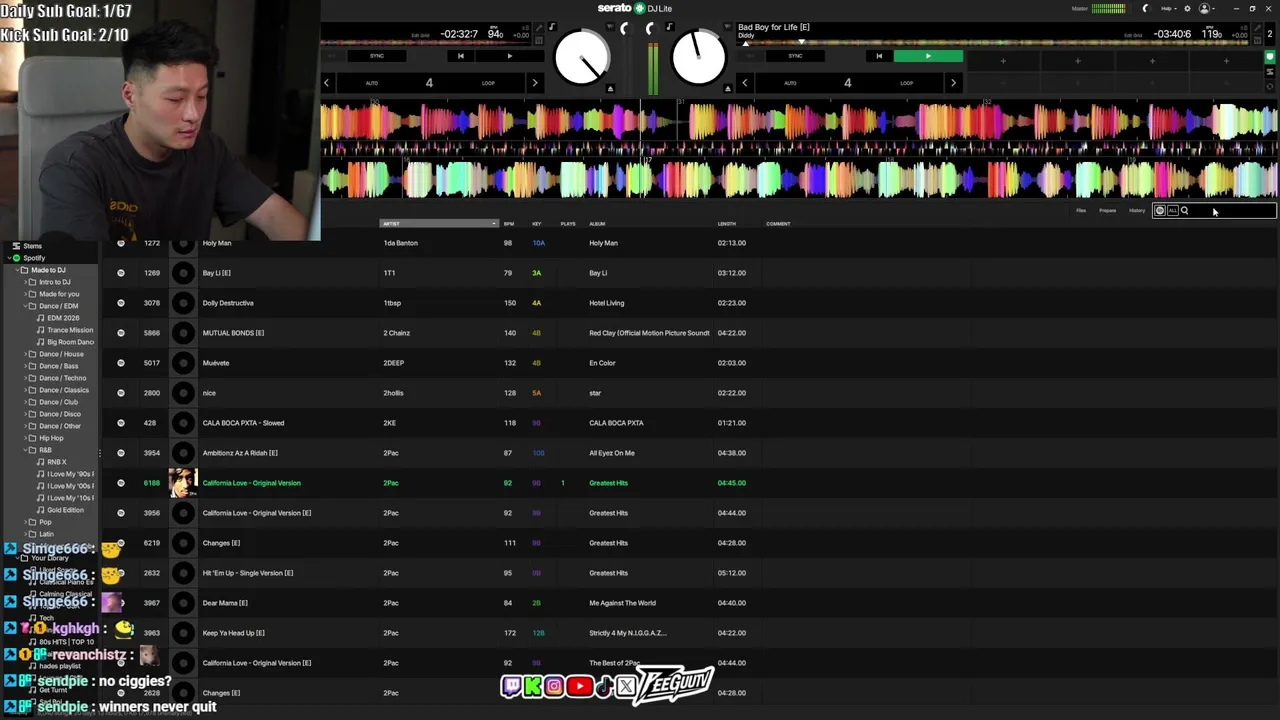Toggle the Spotify filter in the search box
Image resolution: width=1280 pixels, height=720 pixels.
point(1160,211)
